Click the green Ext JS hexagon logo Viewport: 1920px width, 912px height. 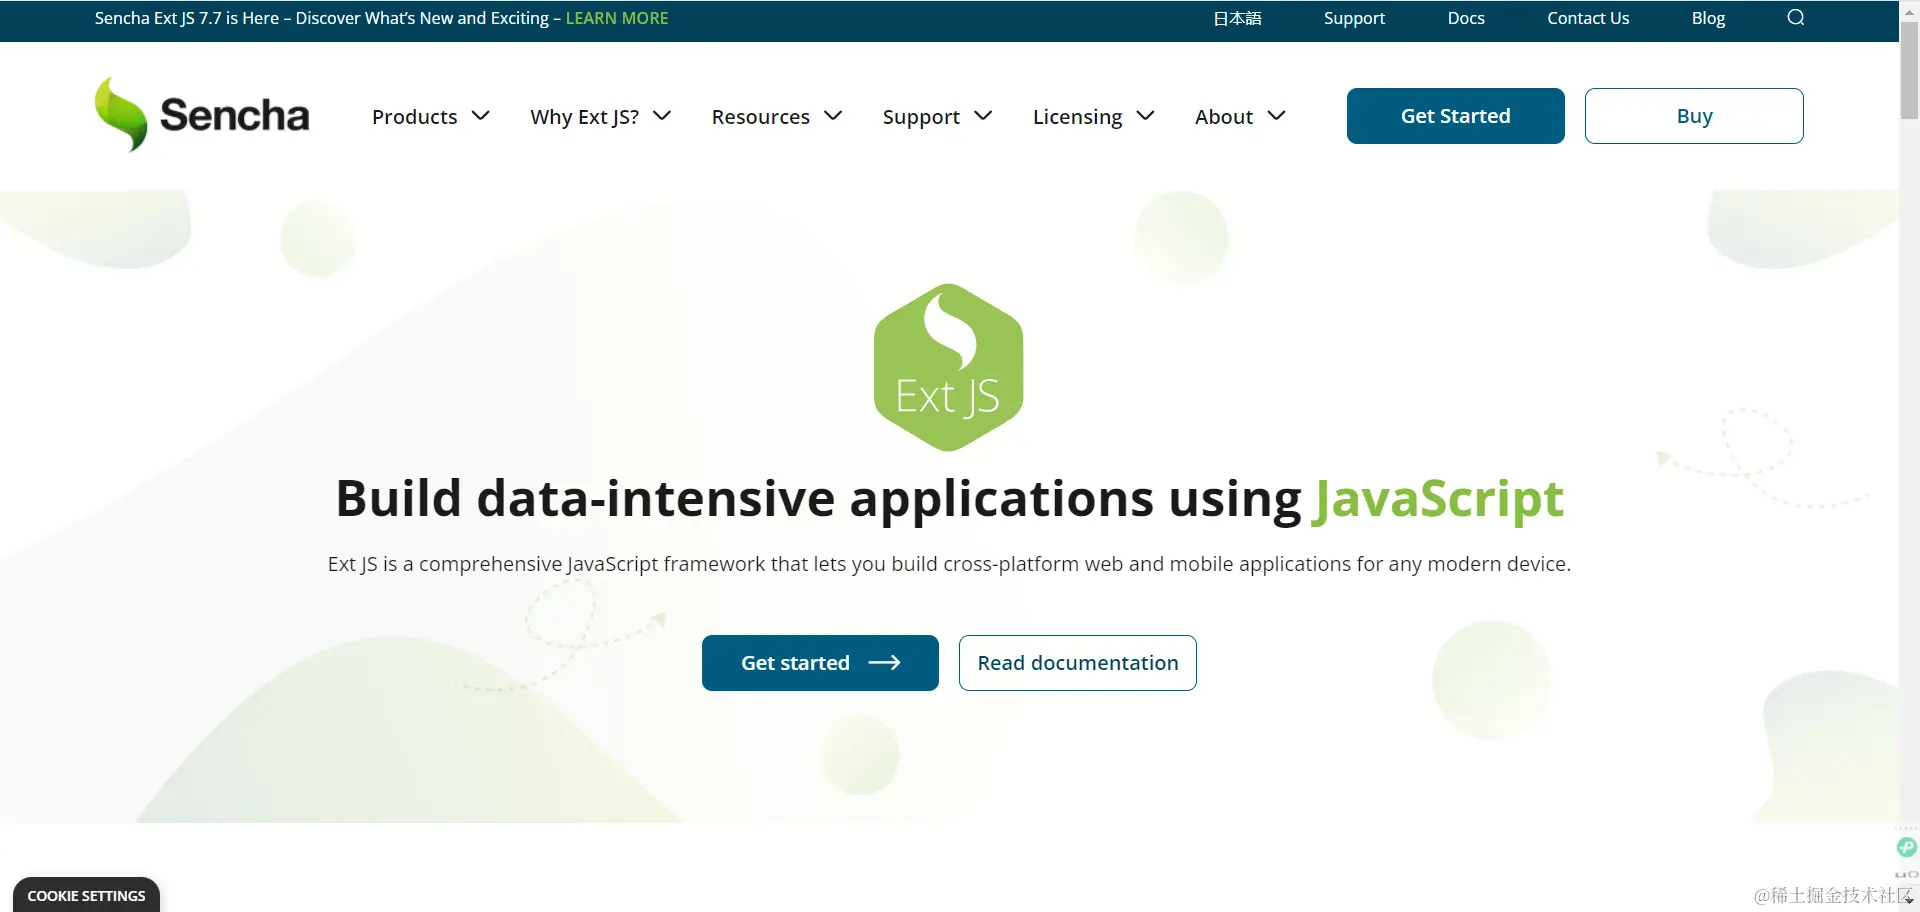948,367
